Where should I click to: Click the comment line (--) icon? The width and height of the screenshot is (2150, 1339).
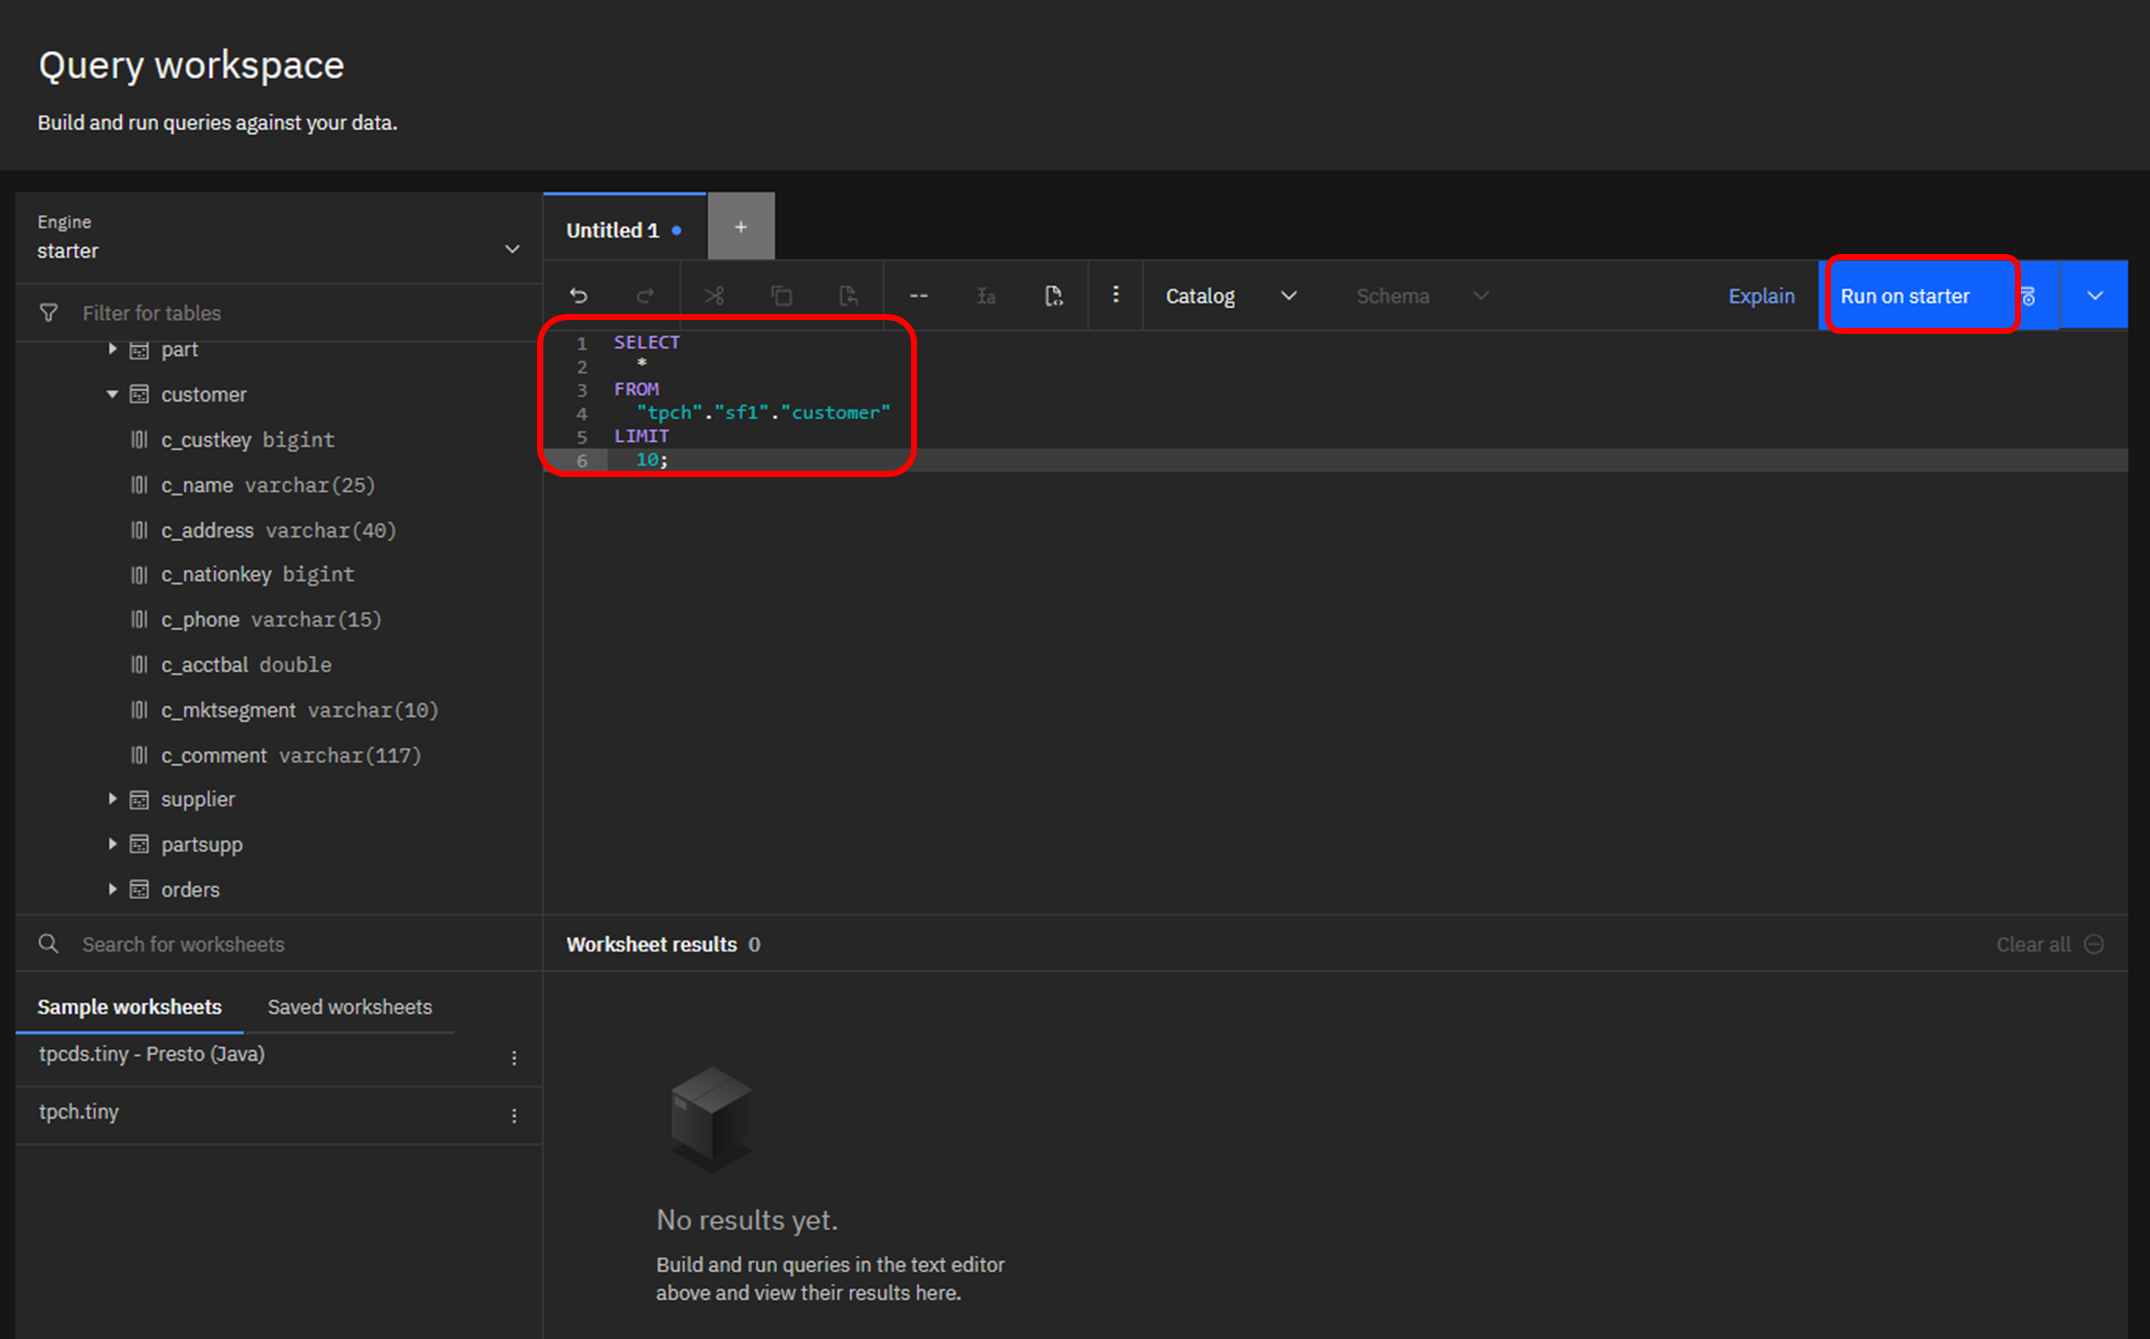(x=918, y=296)
